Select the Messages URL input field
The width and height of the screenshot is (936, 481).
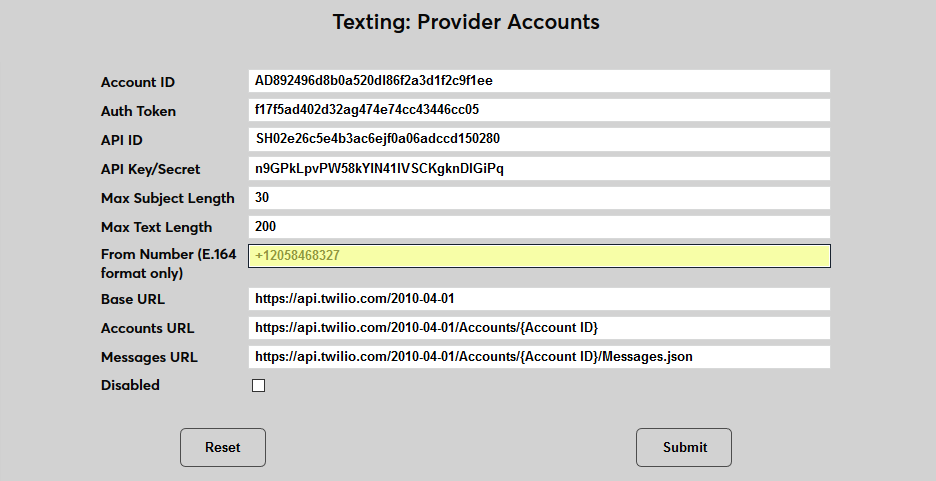[x=539, y=357]
